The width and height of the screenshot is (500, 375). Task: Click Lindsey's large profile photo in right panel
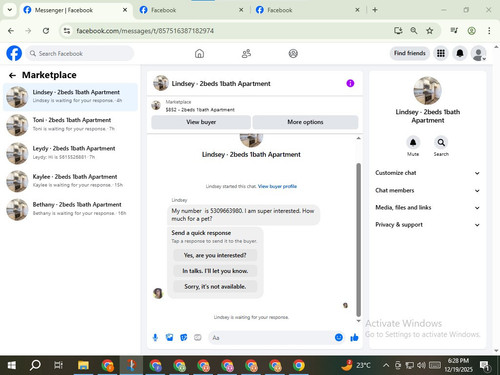coord(428,91)
